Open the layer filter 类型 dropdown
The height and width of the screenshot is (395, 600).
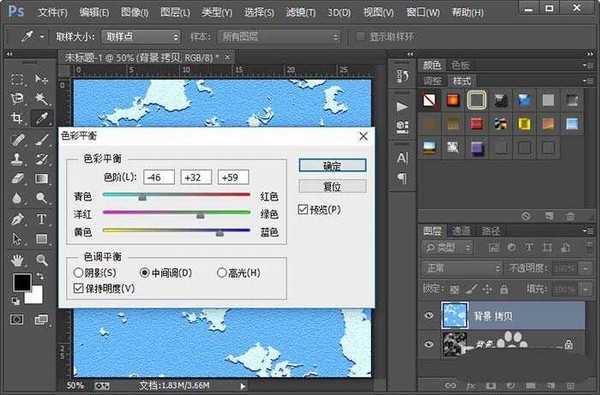pos(447,248)
